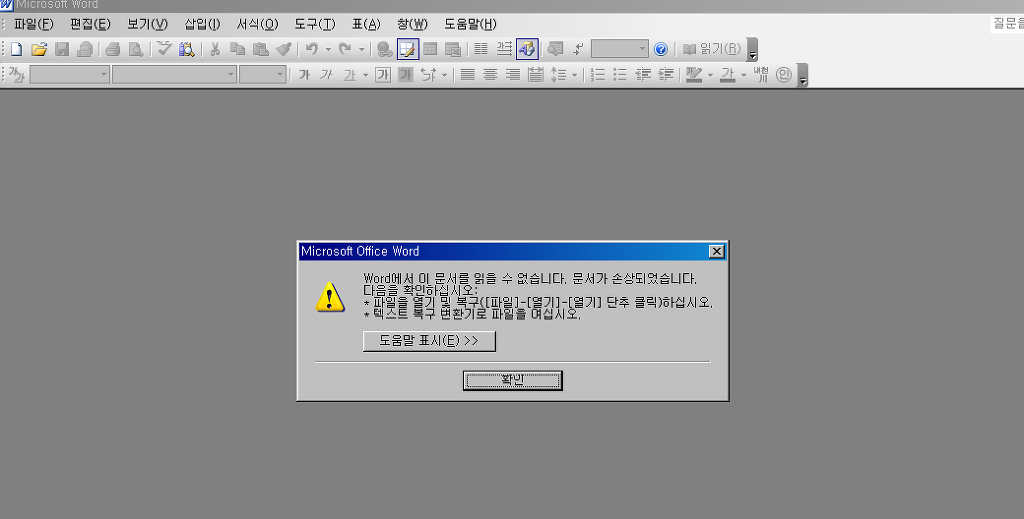Viewport: 1024px width, 519px height.
Task: Run spelling and grammar check icon
Action: (x=164, y=49)
